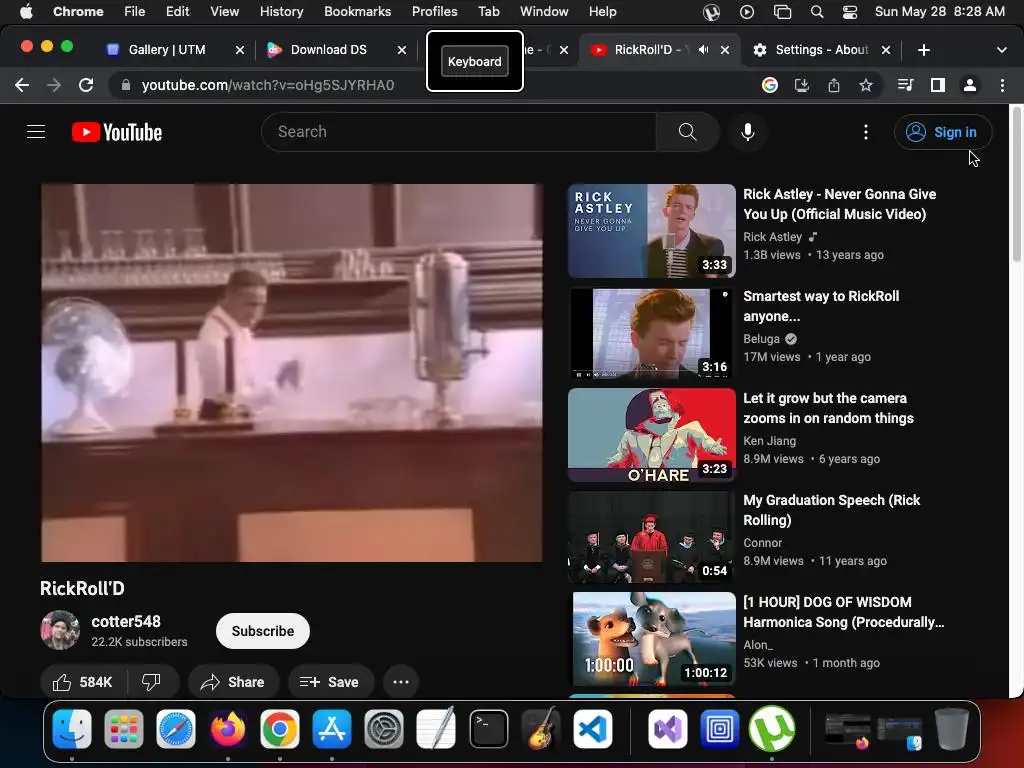Open Never Gonna Give You Up official video title

click(839, 204)
